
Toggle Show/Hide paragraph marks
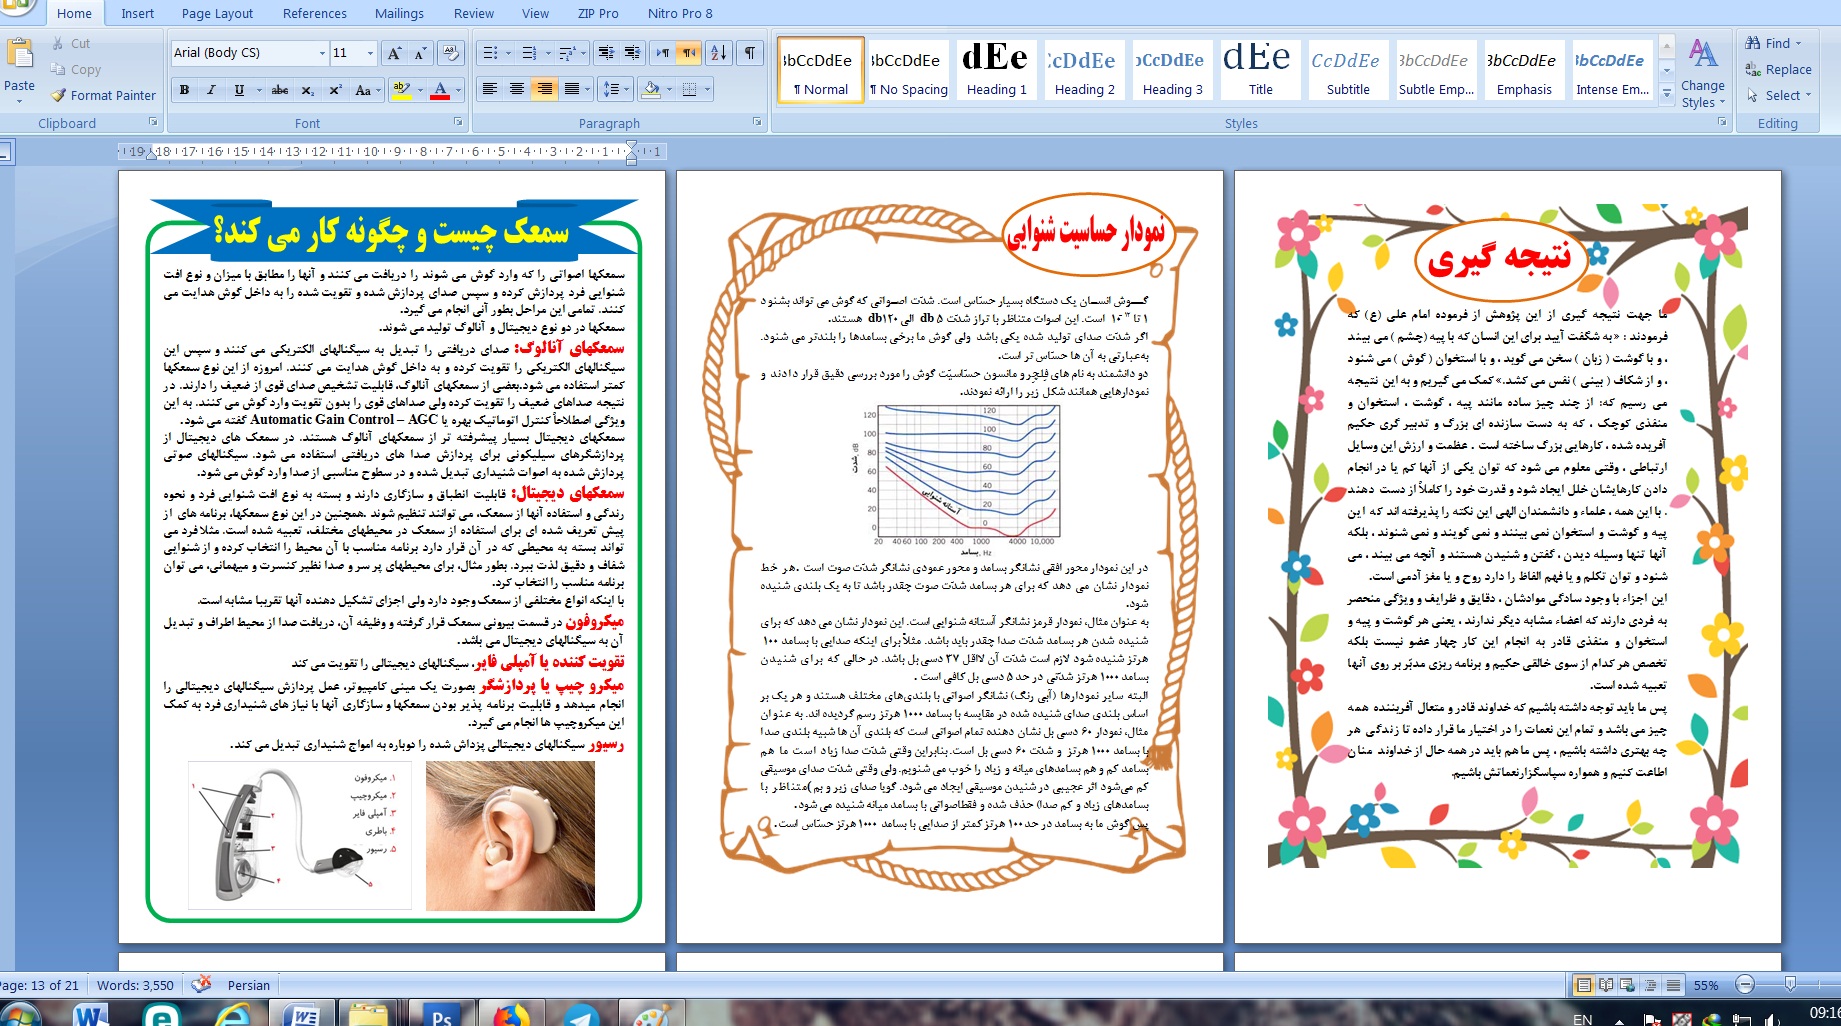749,53
